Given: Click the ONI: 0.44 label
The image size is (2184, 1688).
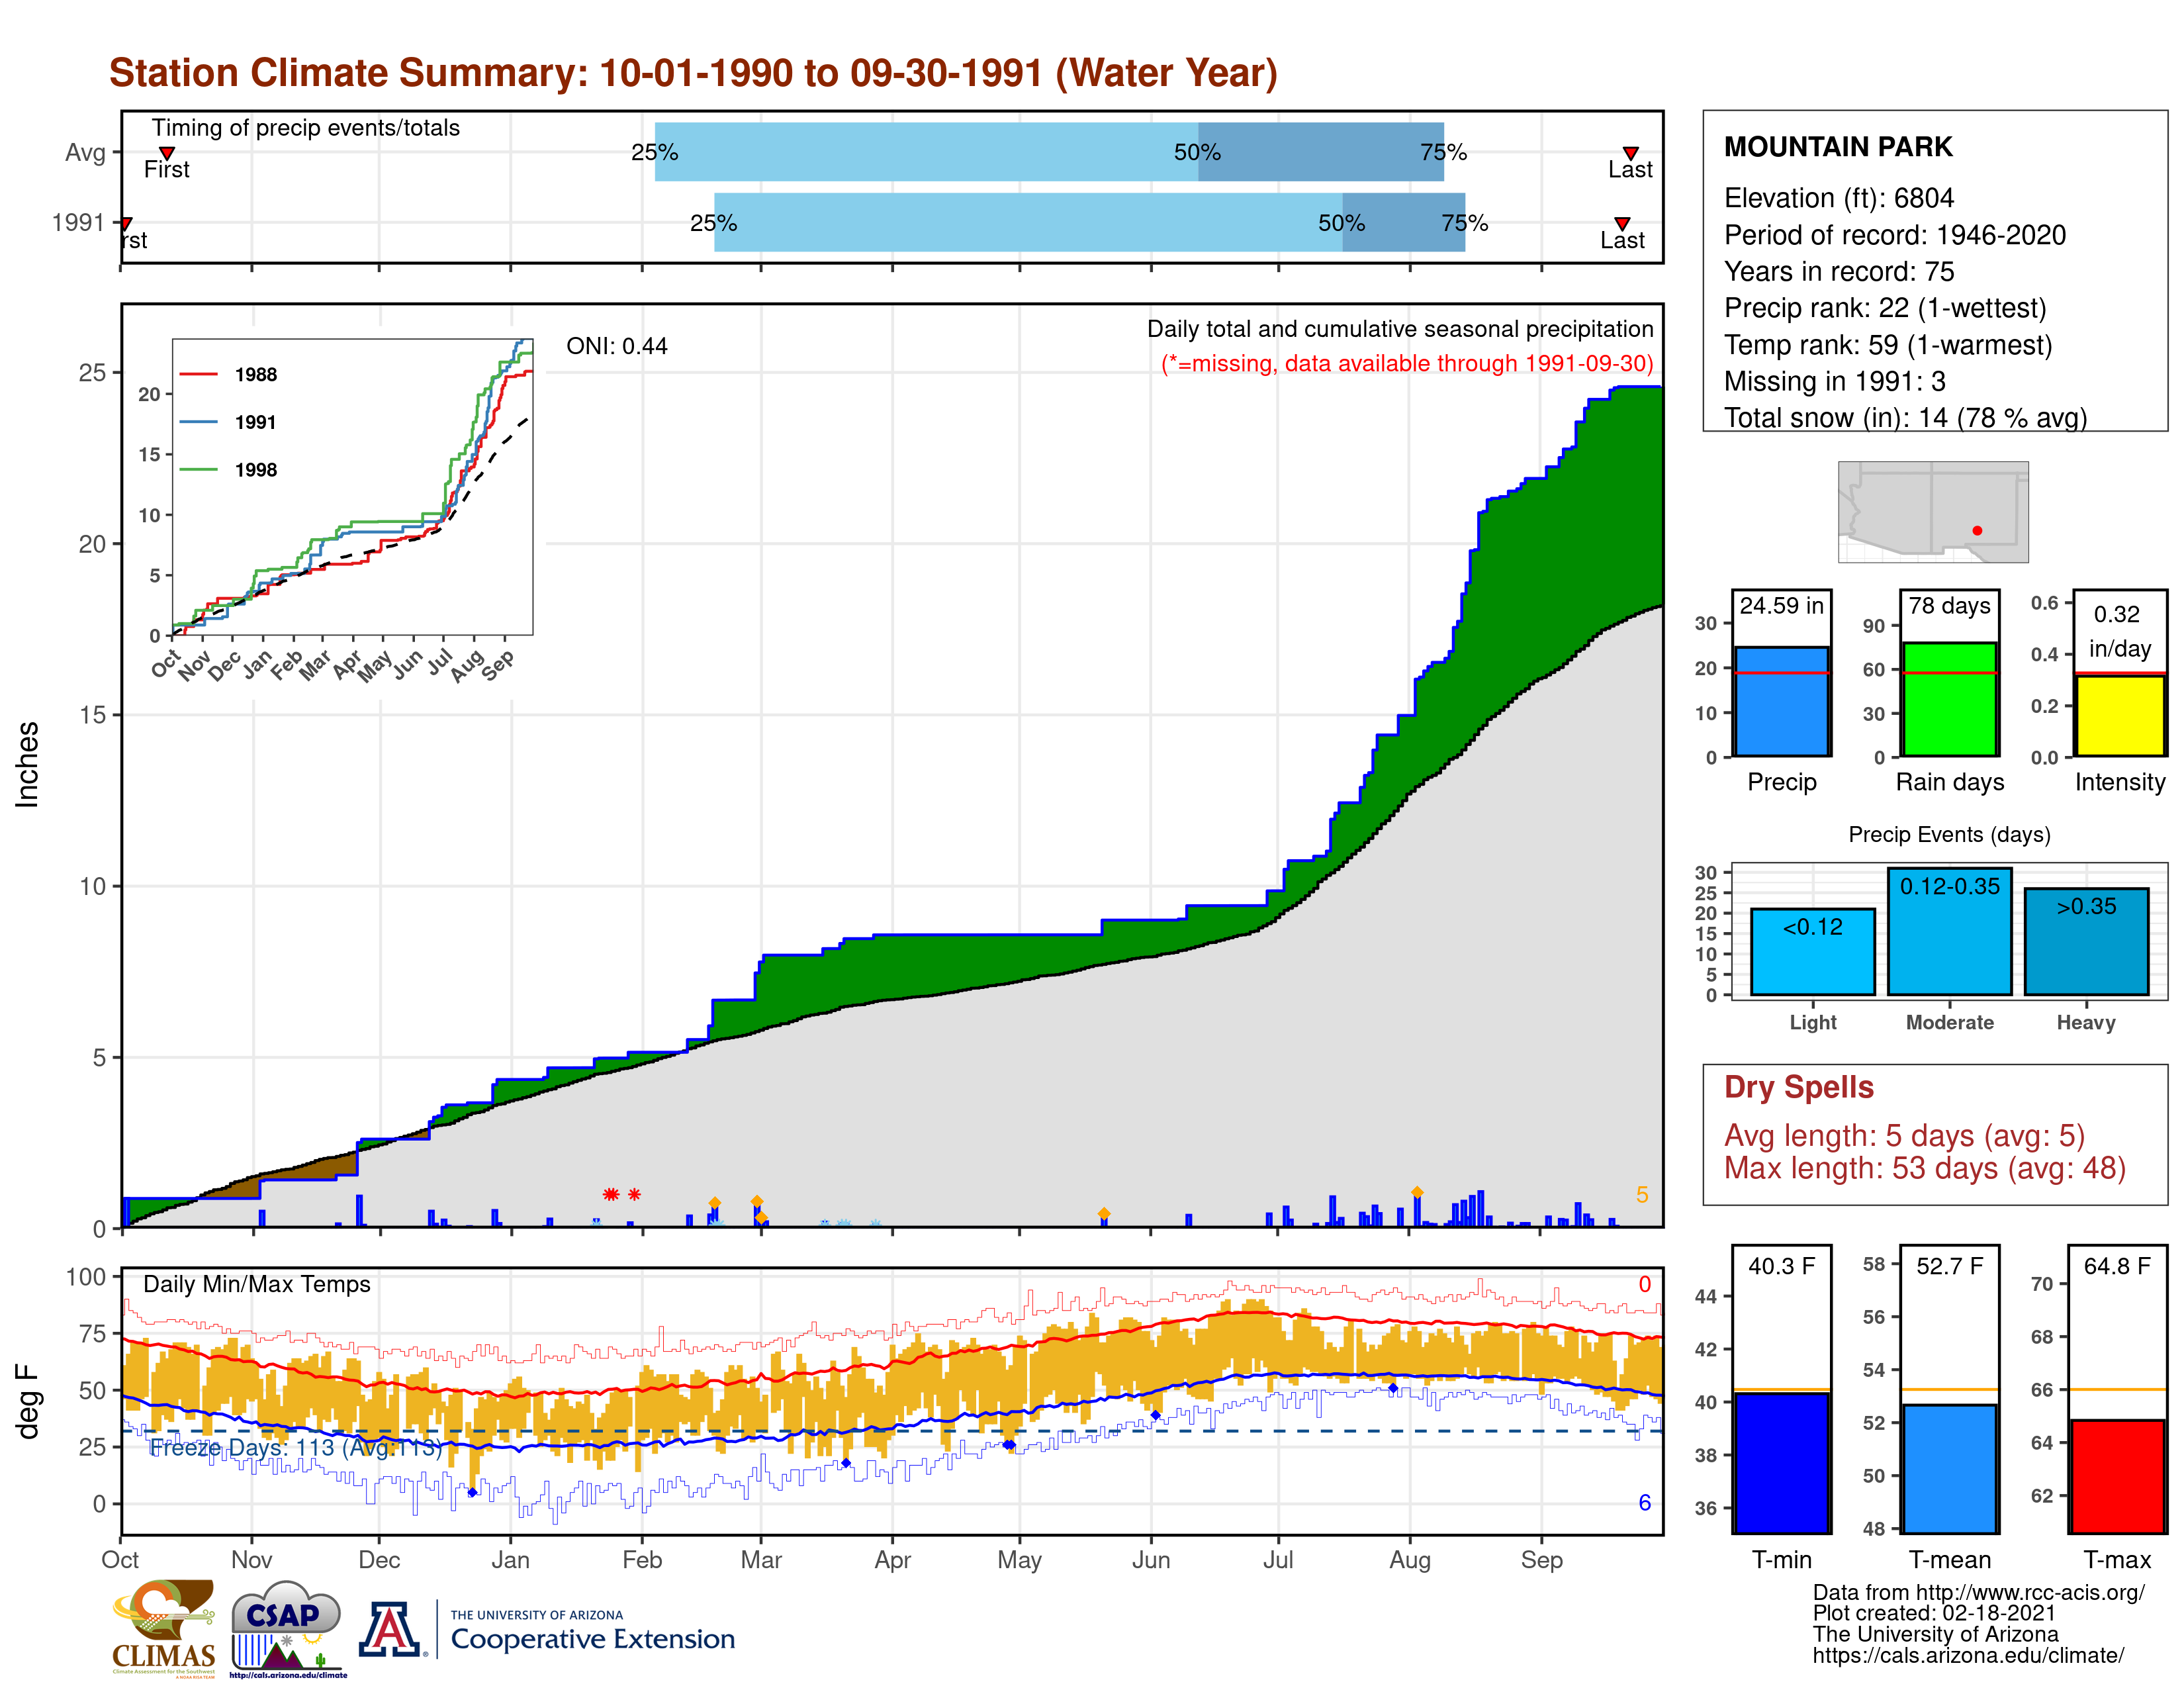Looking at the screenshot, I should (x=617, y=346).
